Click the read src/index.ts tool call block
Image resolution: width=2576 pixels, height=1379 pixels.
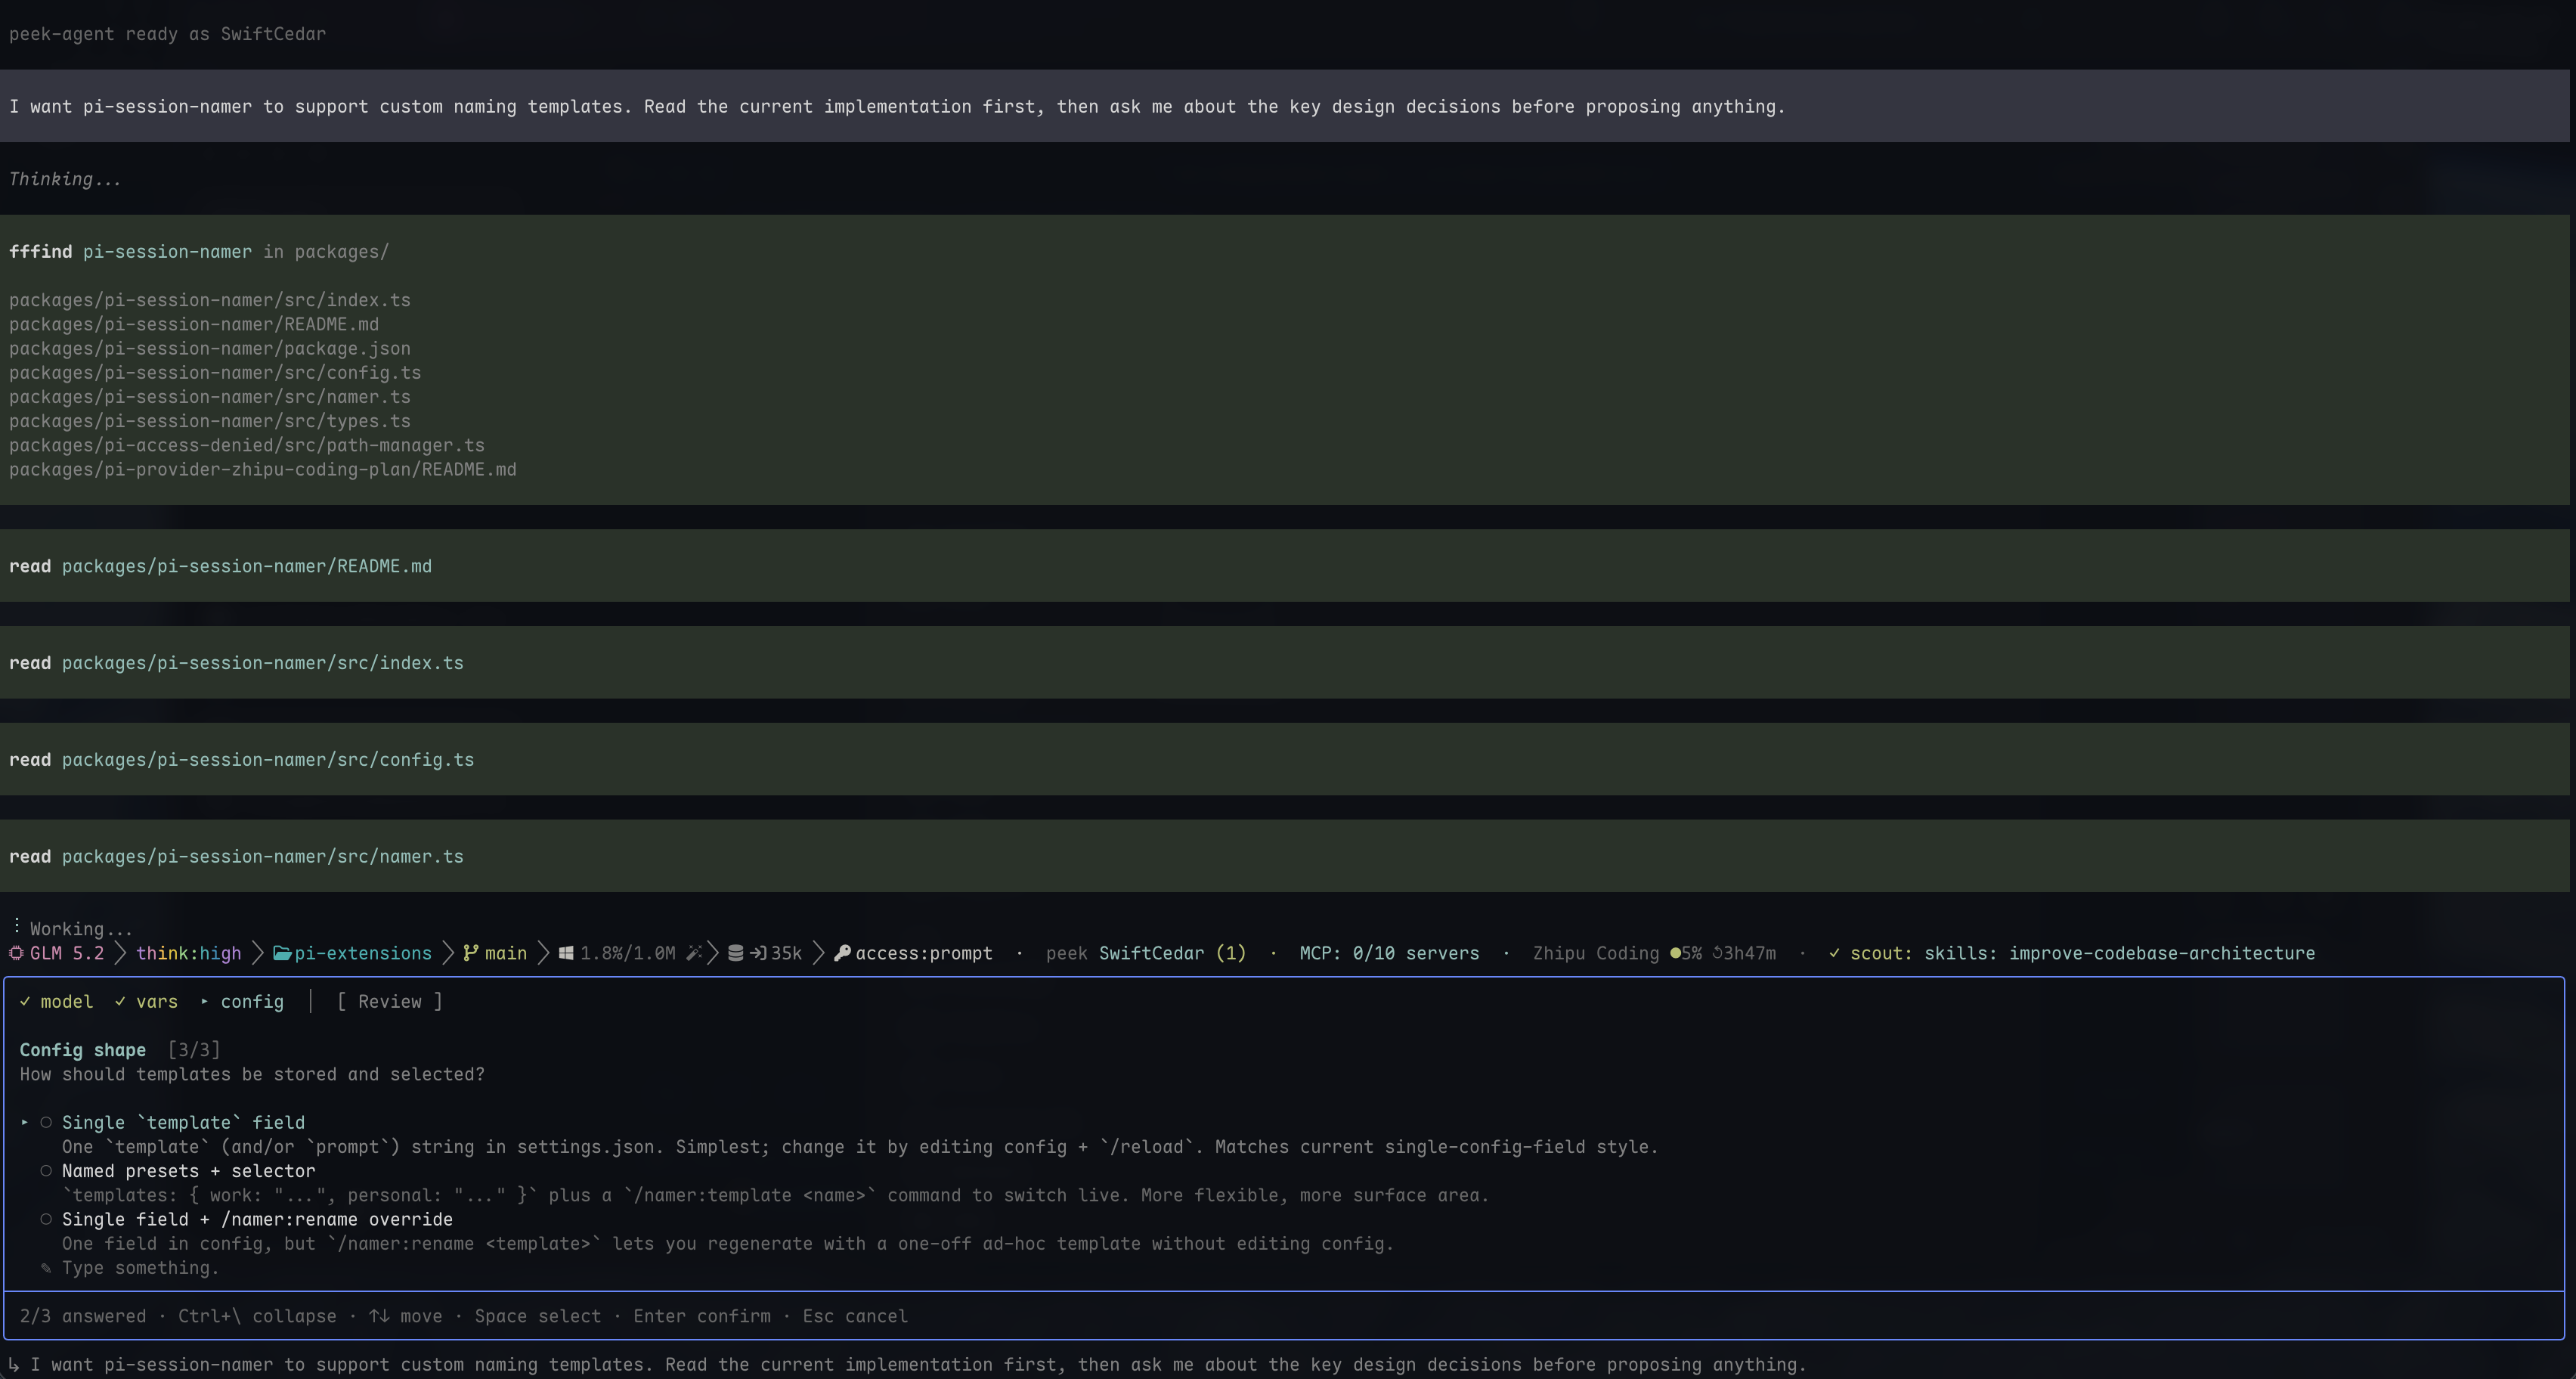tap(1285, 663)
